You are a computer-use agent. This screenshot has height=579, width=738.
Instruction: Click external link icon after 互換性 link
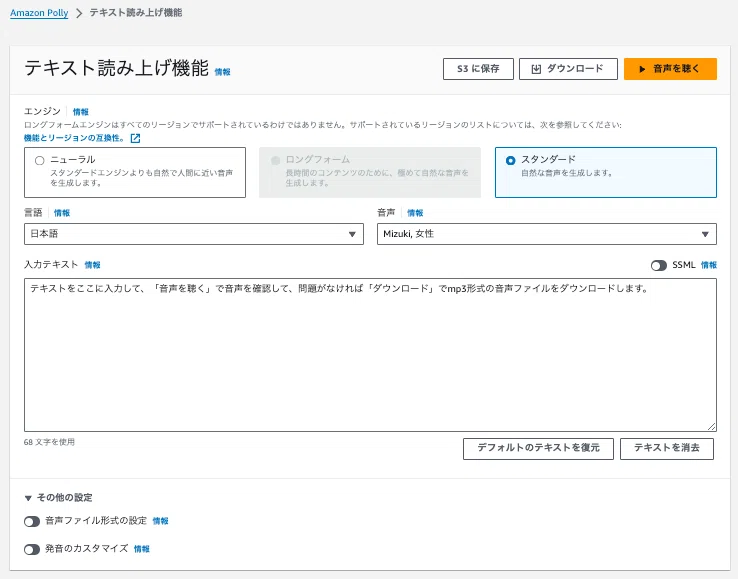pos(135,138)
